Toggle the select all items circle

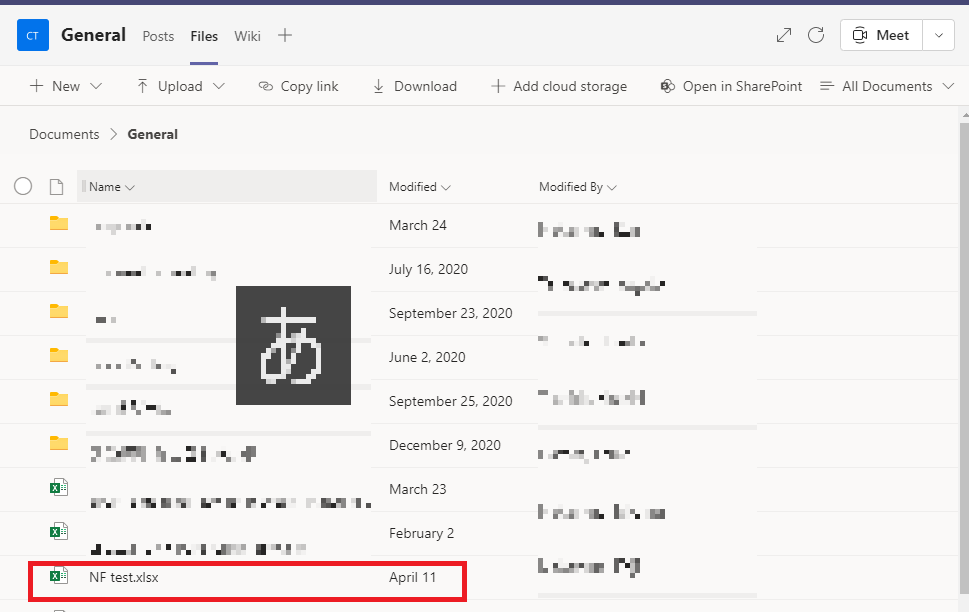[23, 186]
